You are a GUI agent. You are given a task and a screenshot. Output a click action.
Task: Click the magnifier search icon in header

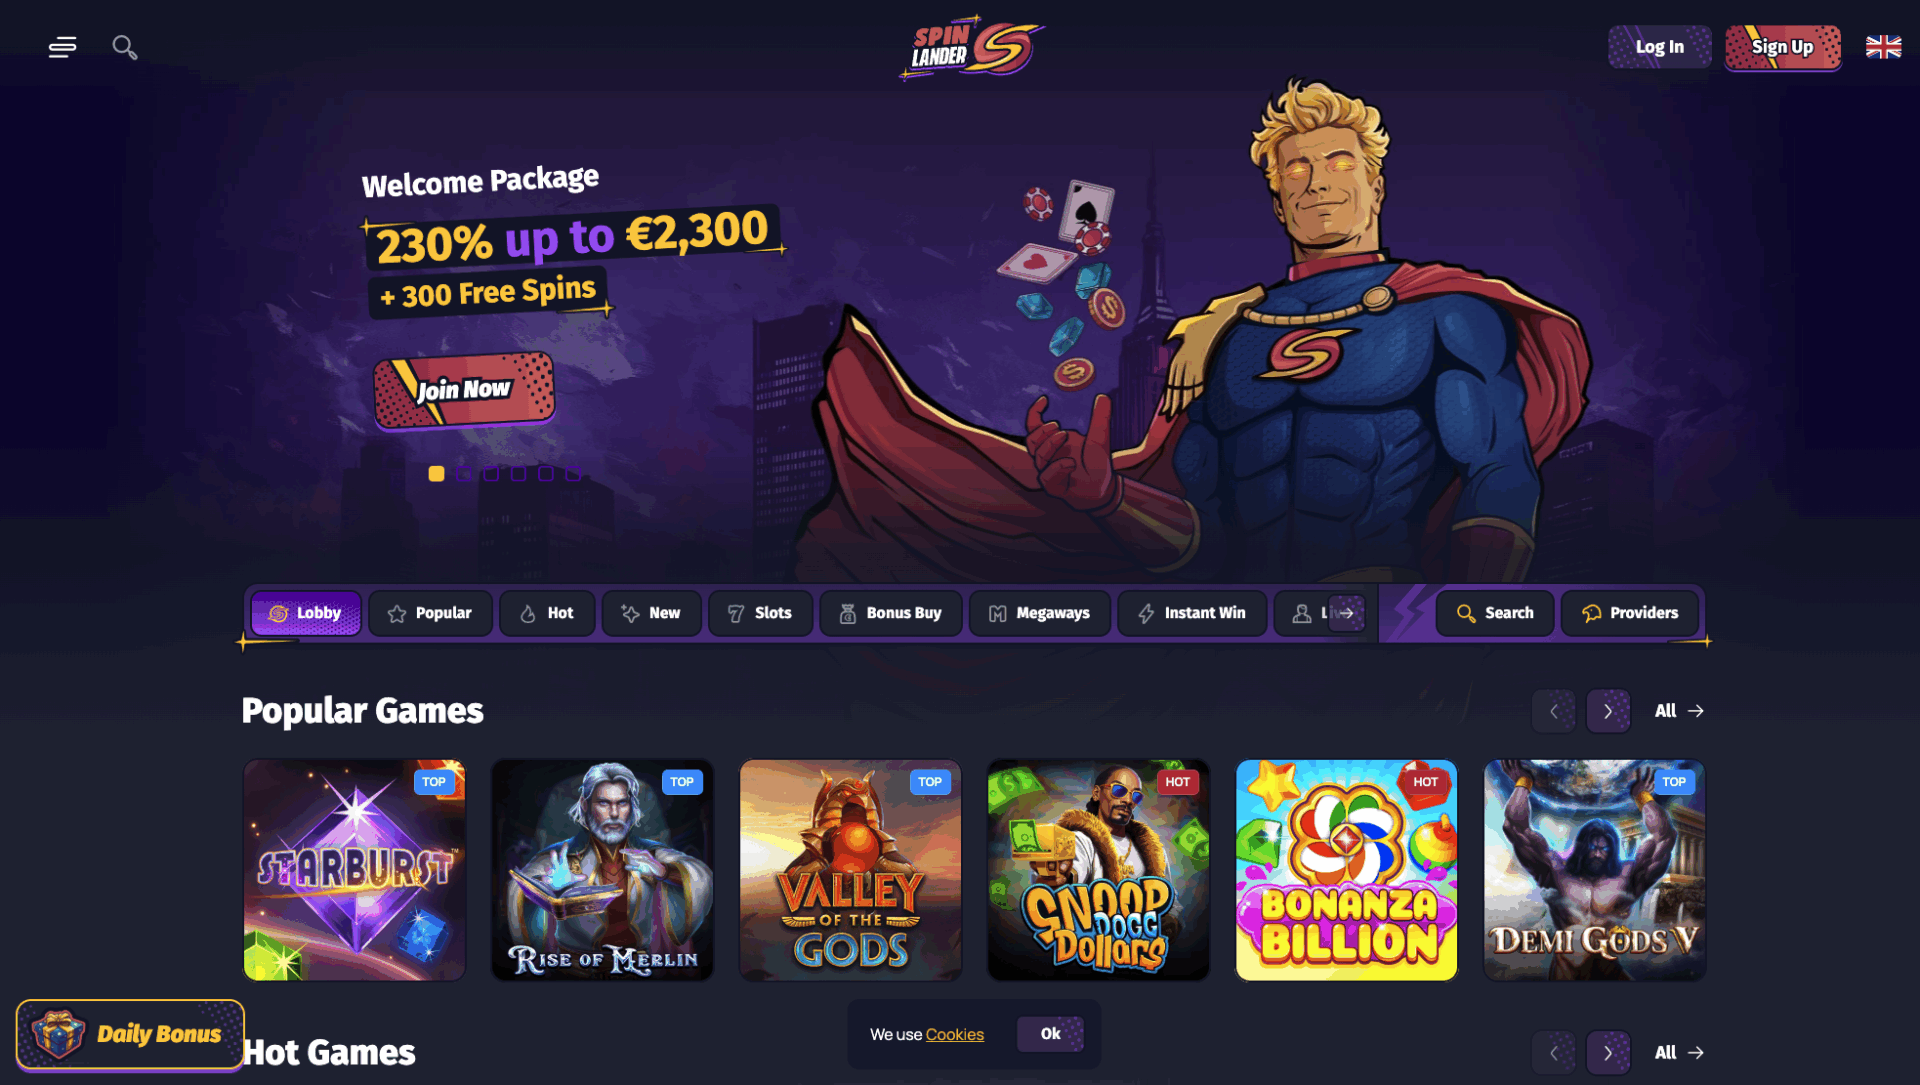125,47
